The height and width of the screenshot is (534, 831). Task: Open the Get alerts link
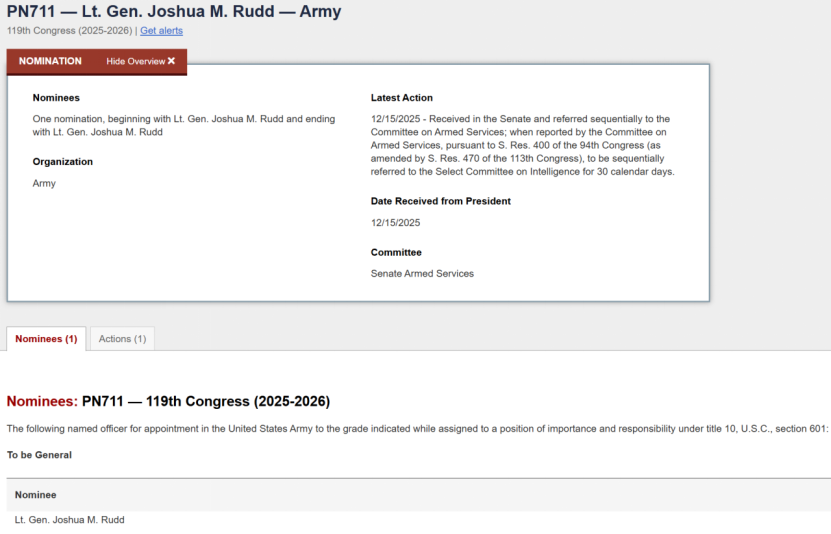coord(161,31)
